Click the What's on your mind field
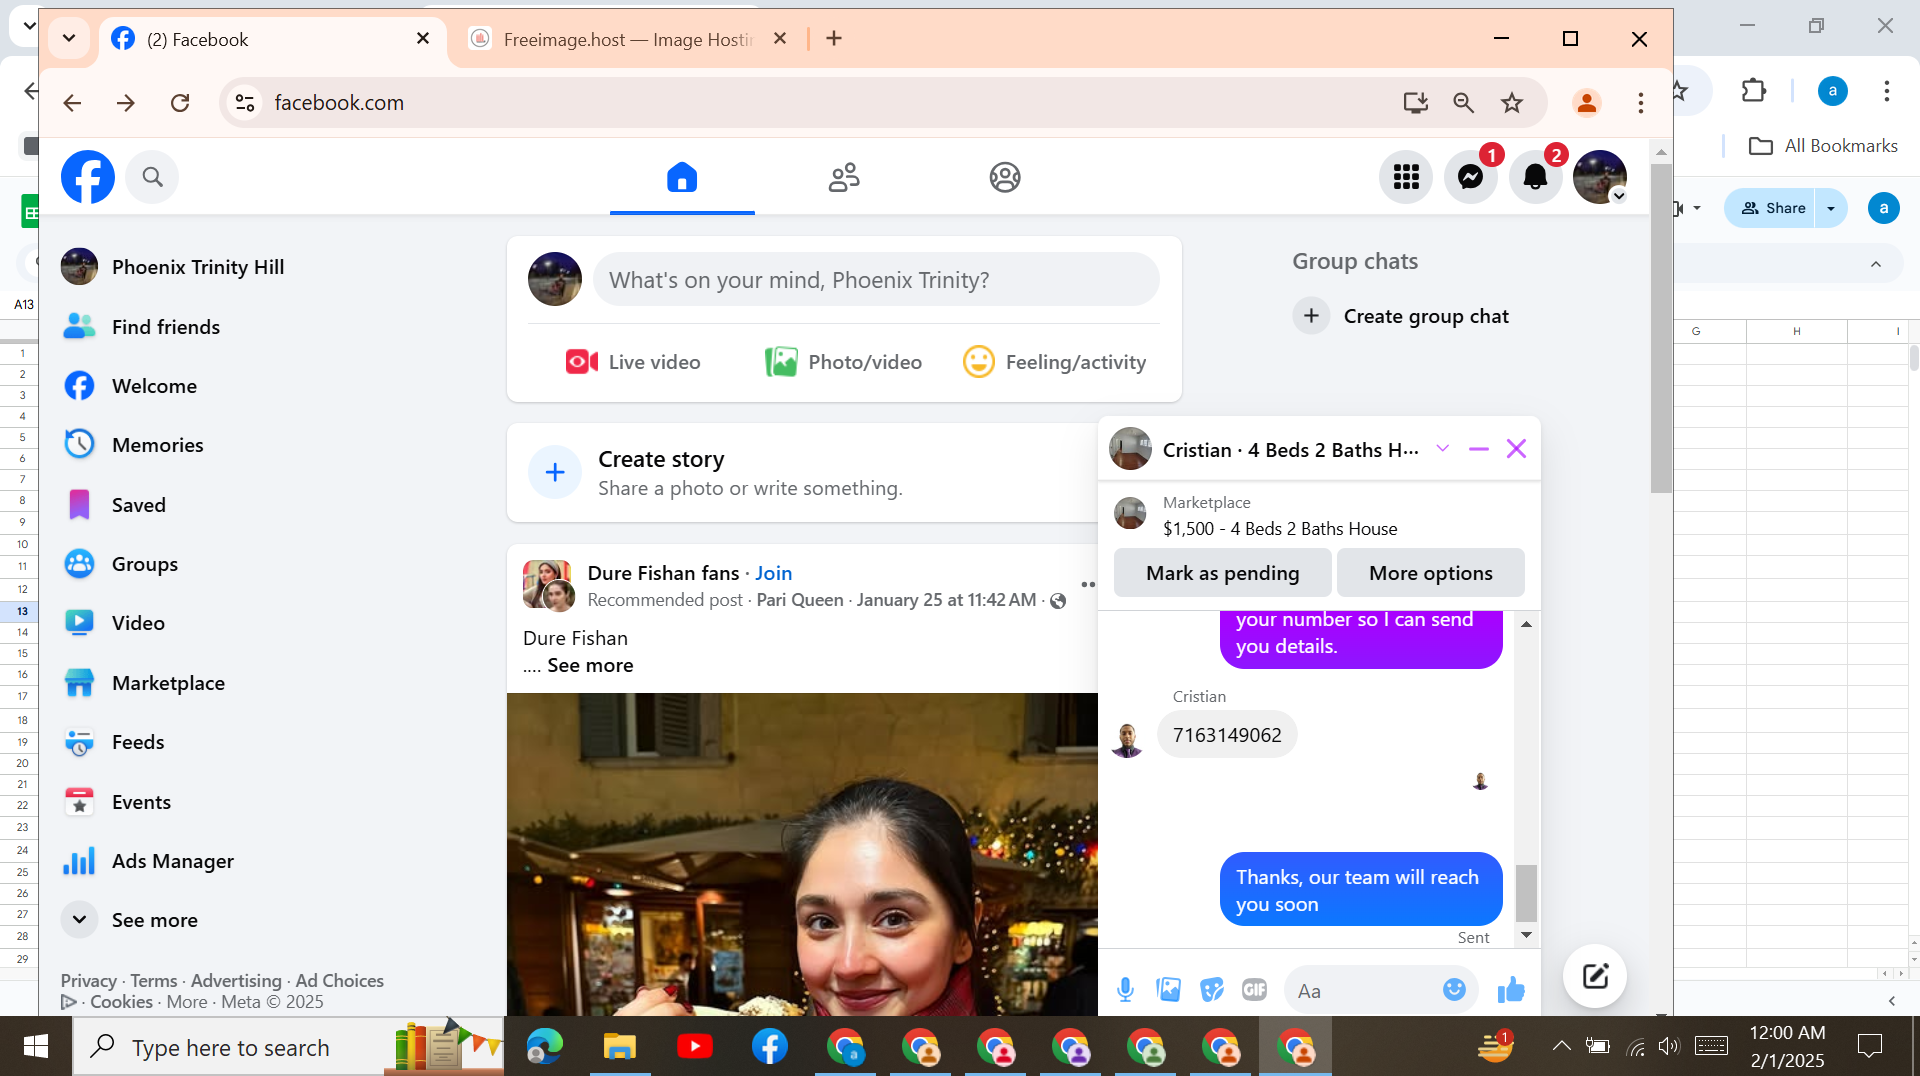Viewport: 1920px width, 1076px height. click(876, 280)
